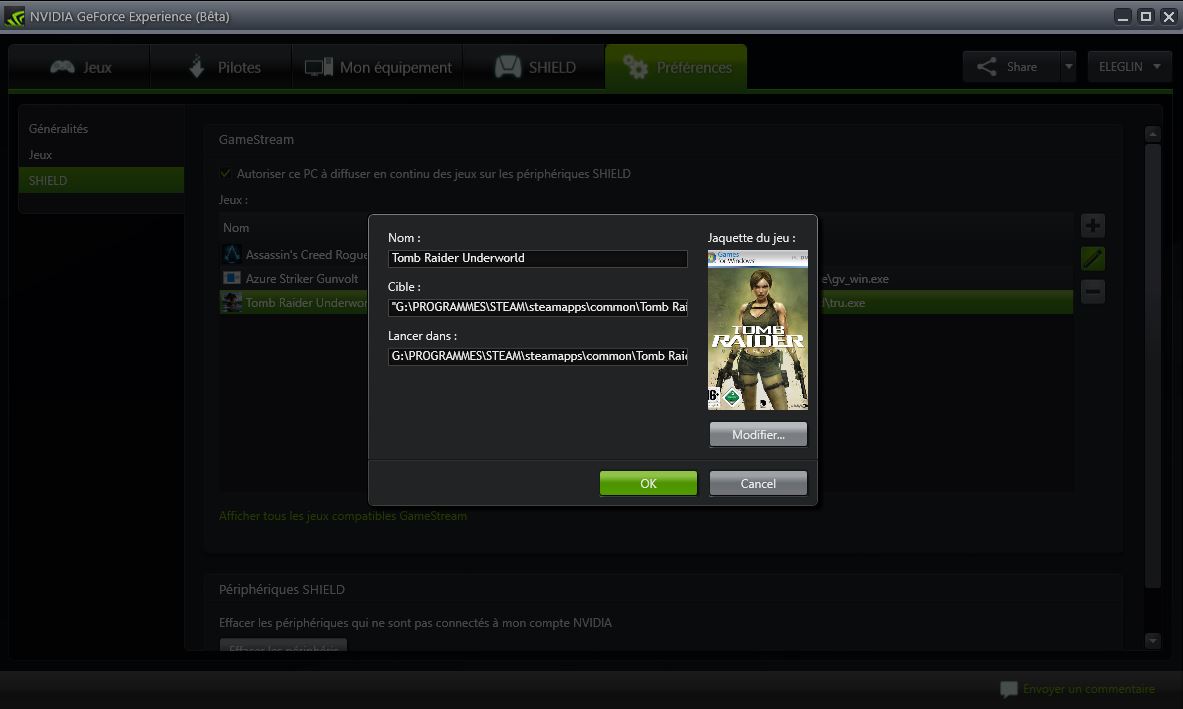Confirm with the OK button
The width and height of the screenshot is (1183, 709).
[x=648, y=483]
